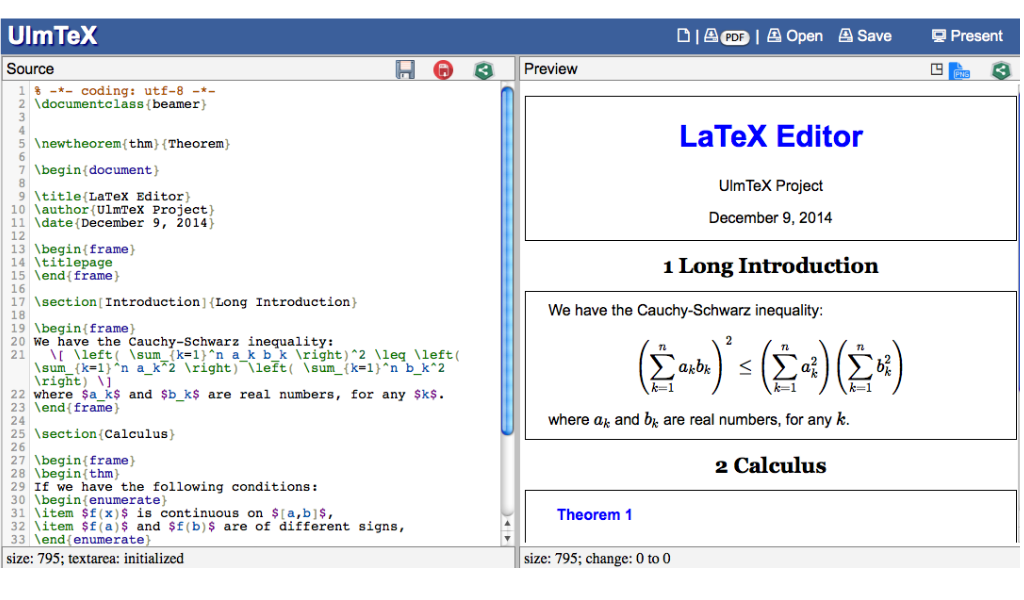Screen dimensions: 1024x600
Task: Export the preview as PNG
Action: coord(961,70)
